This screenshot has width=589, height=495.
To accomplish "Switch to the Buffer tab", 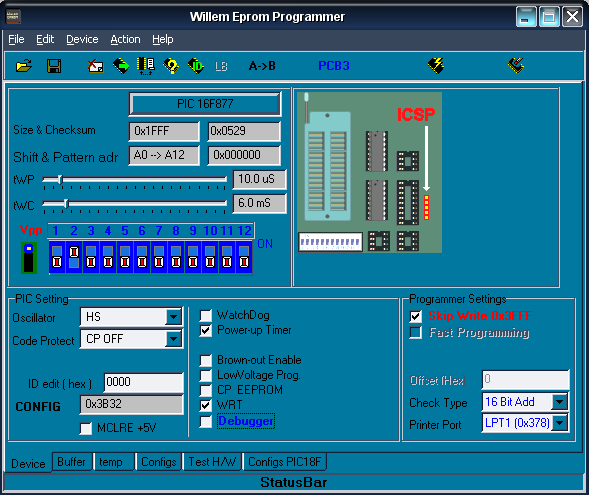I will coord(71,462).
